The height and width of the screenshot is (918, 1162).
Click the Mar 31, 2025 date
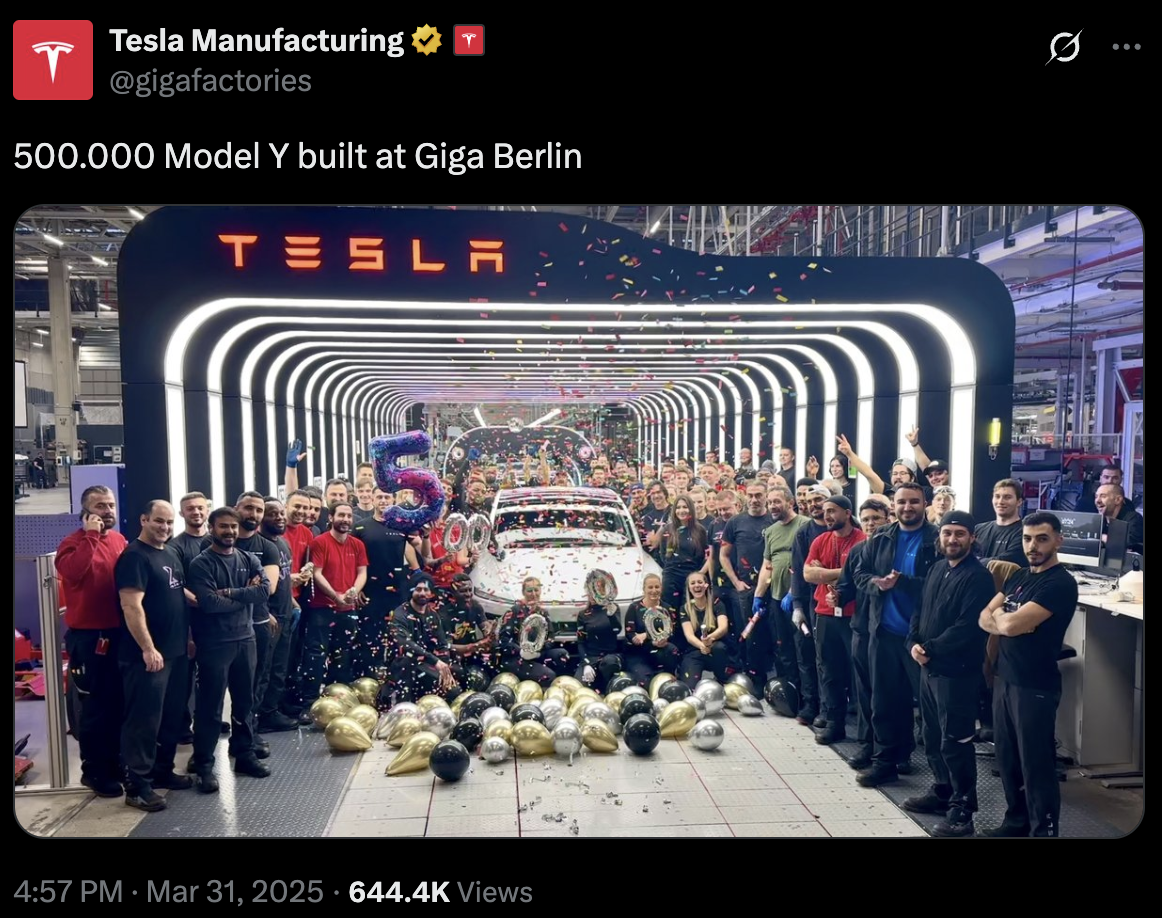(x=235, y=891)
